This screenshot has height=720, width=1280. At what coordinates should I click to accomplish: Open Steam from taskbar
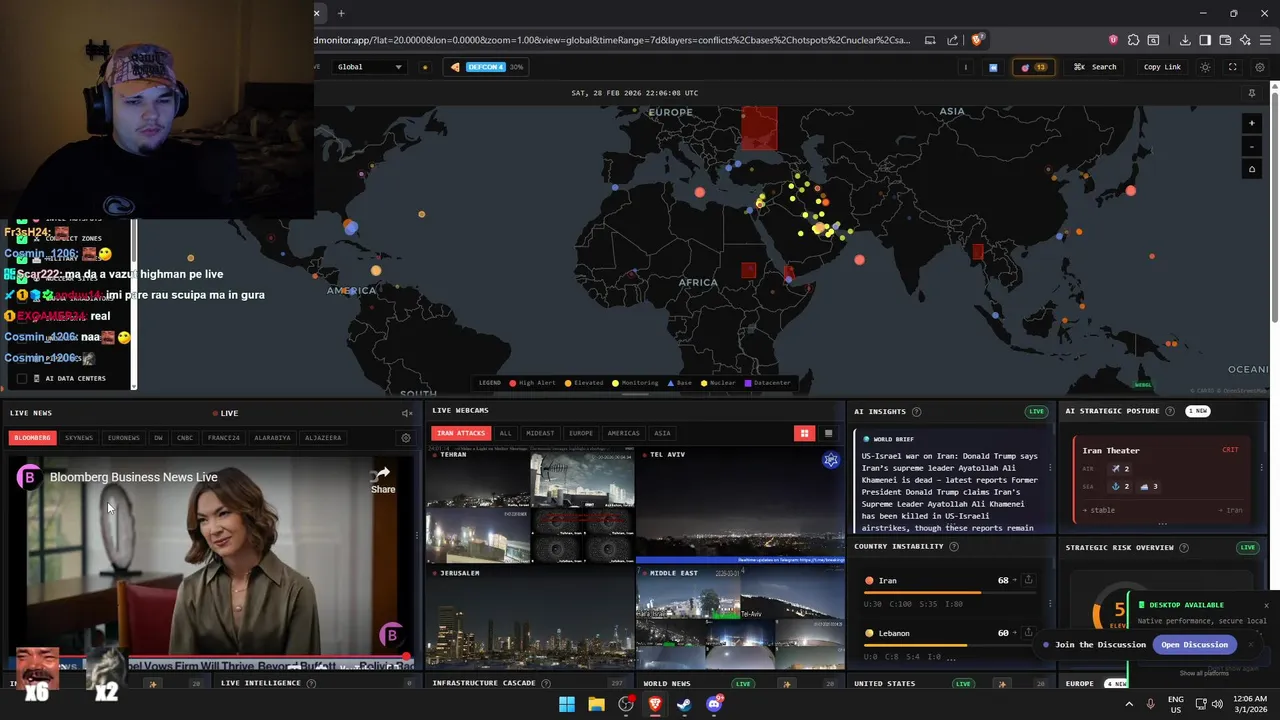(684, 704)
